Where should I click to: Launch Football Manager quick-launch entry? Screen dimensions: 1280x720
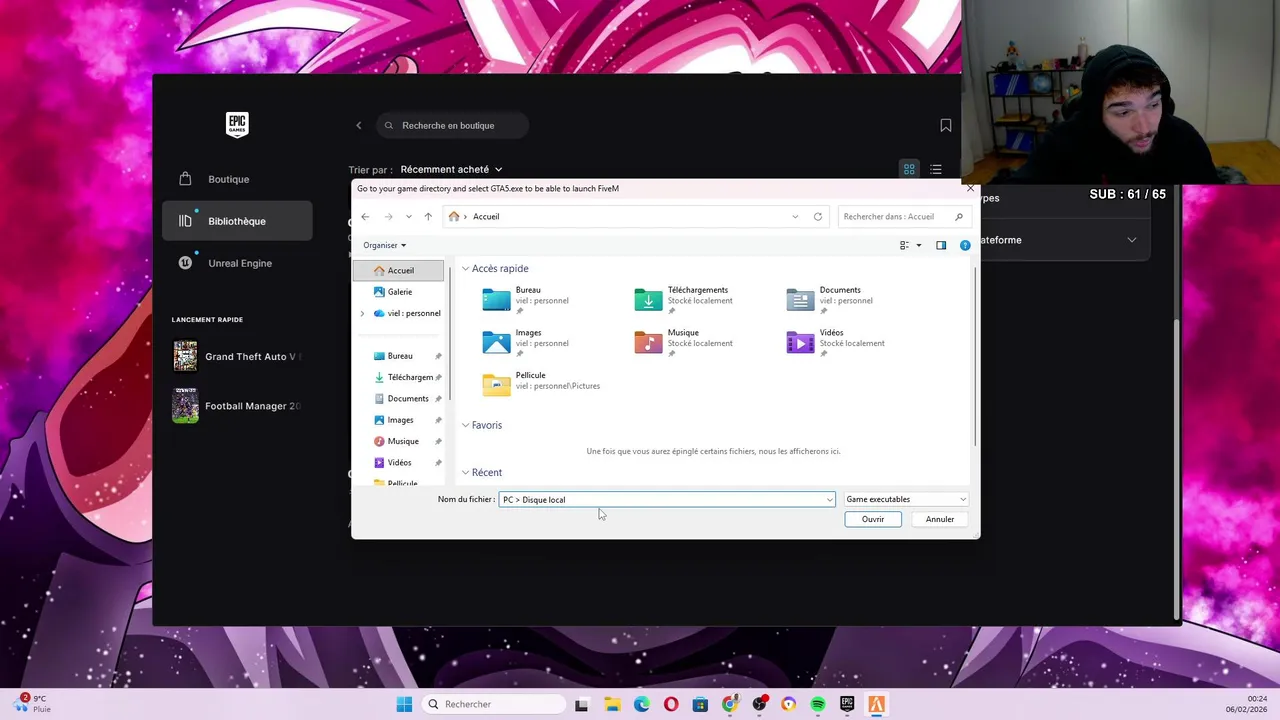(237, 406)
